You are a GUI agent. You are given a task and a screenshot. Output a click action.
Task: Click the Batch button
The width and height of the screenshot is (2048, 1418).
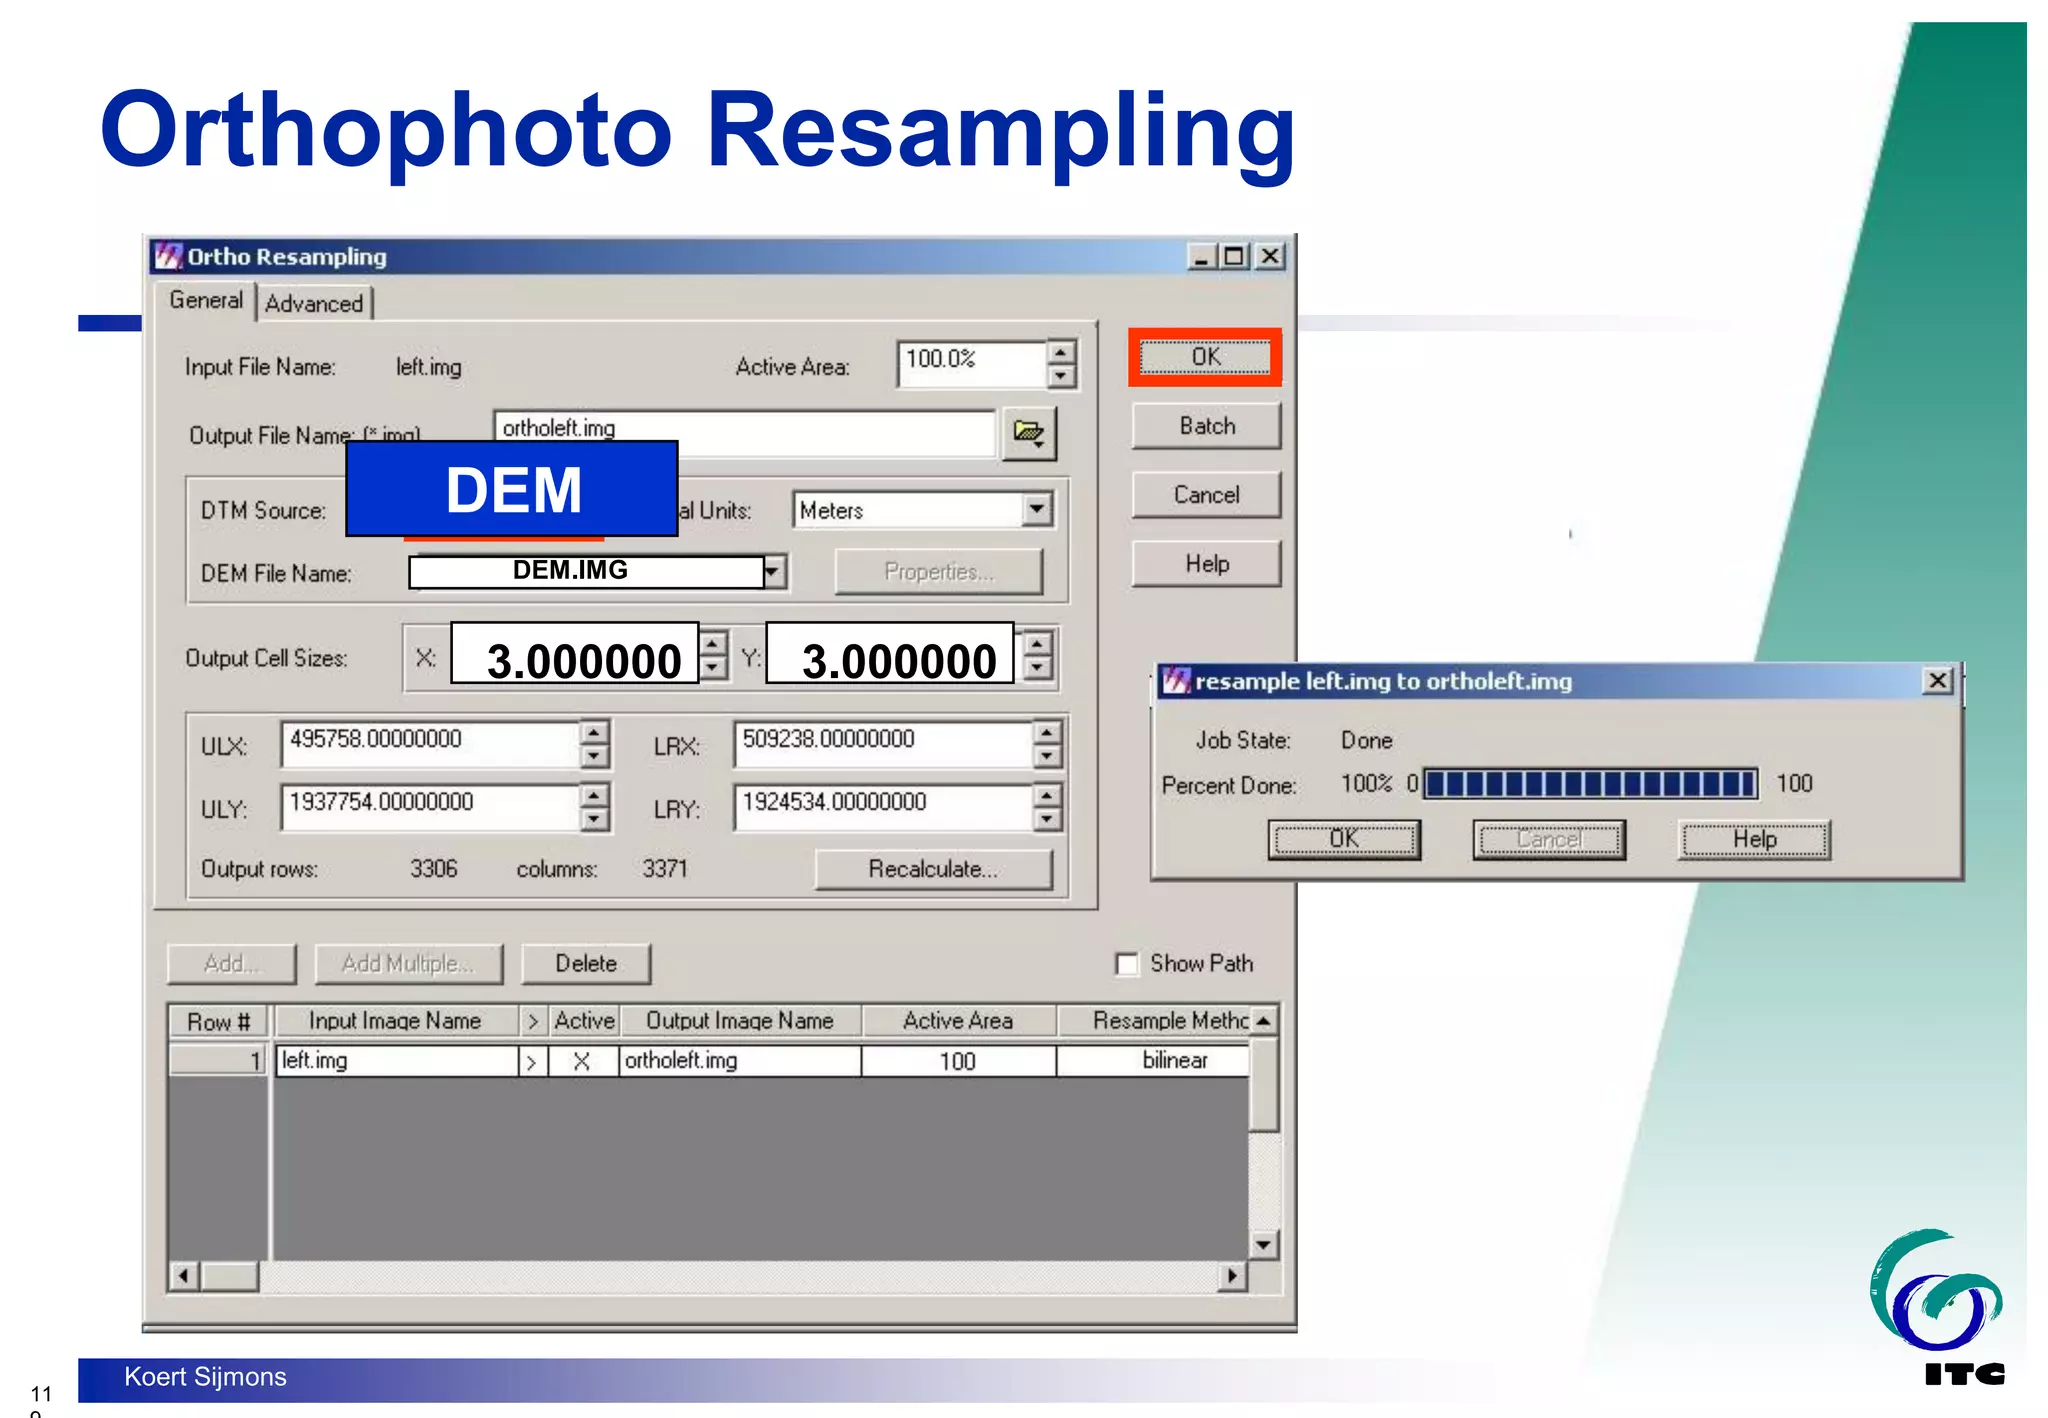click(1206, 426)
